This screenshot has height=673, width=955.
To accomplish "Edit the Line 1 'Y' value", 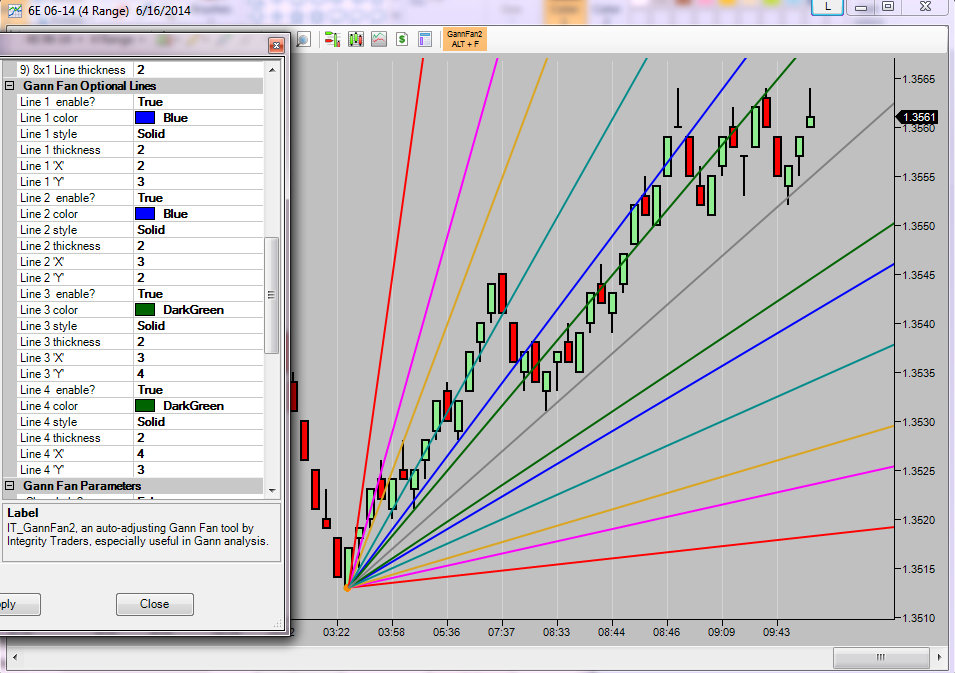I will (199, 181).
